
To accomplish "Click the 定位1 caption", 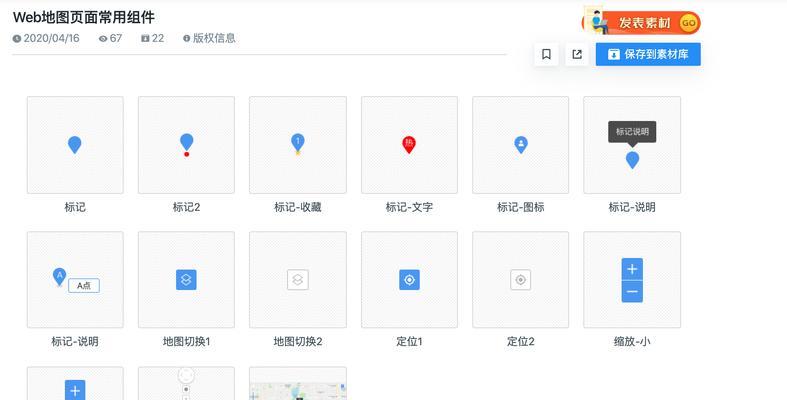I will pos(409,341).
